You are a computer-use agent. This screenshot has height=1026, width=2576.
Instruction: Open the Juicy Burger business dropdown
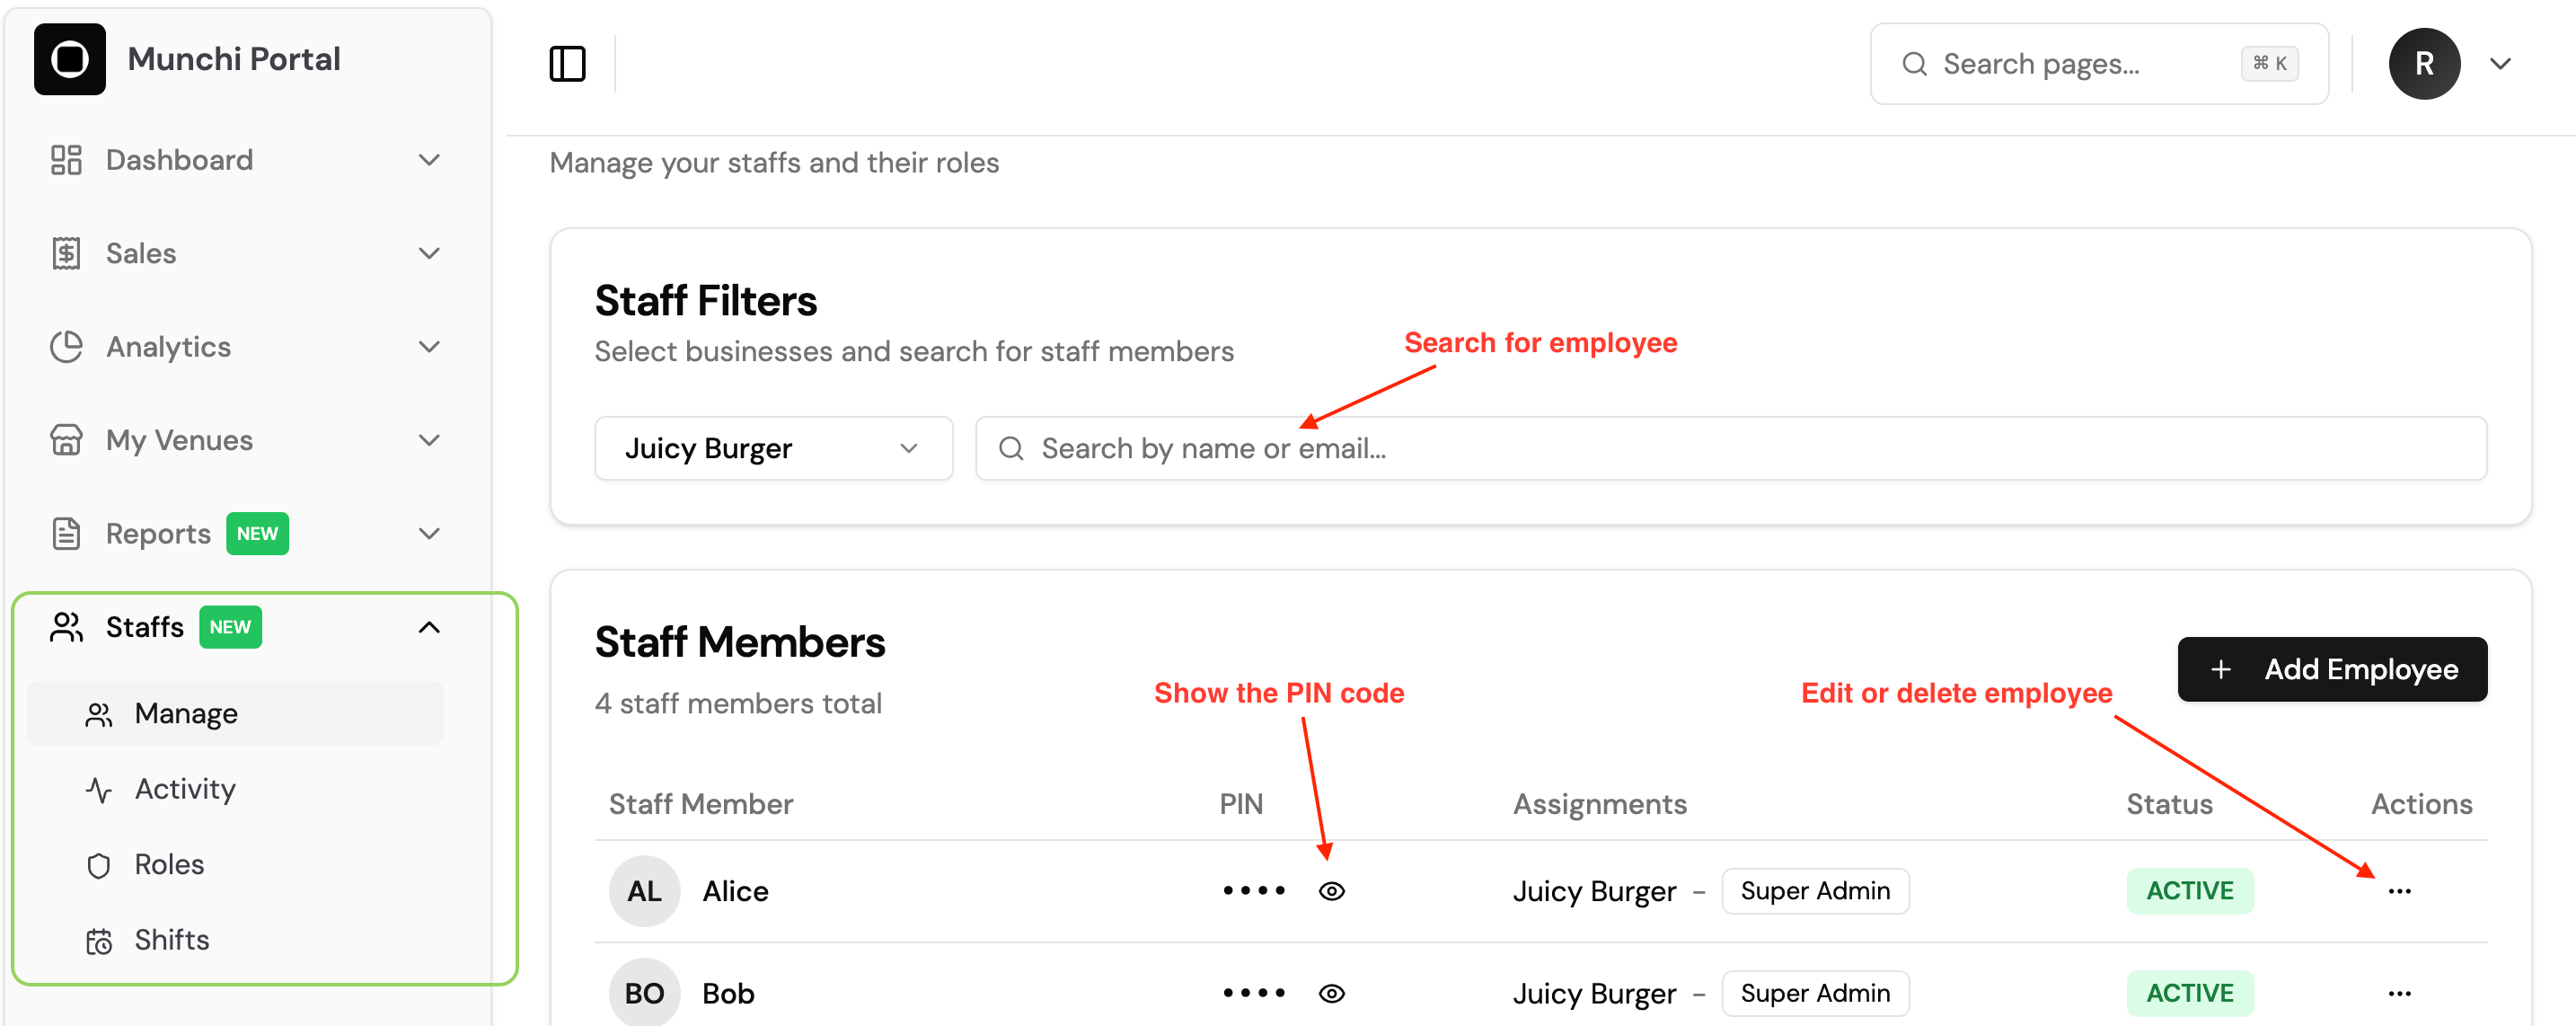pyautogui.click(x=773, y=448)
